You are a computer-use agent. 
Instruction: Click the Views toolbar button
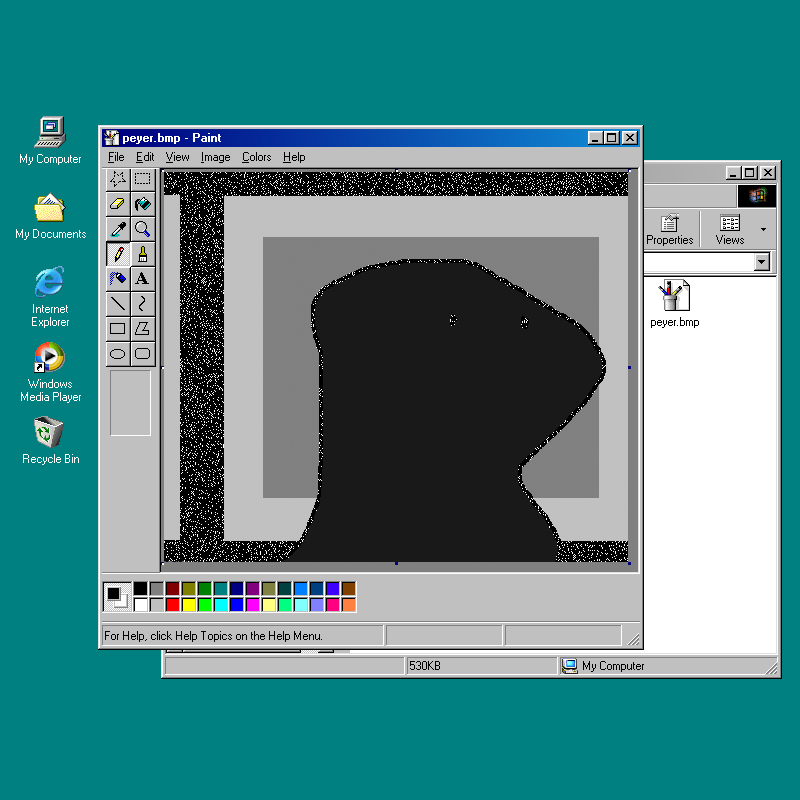coord(730,230)
